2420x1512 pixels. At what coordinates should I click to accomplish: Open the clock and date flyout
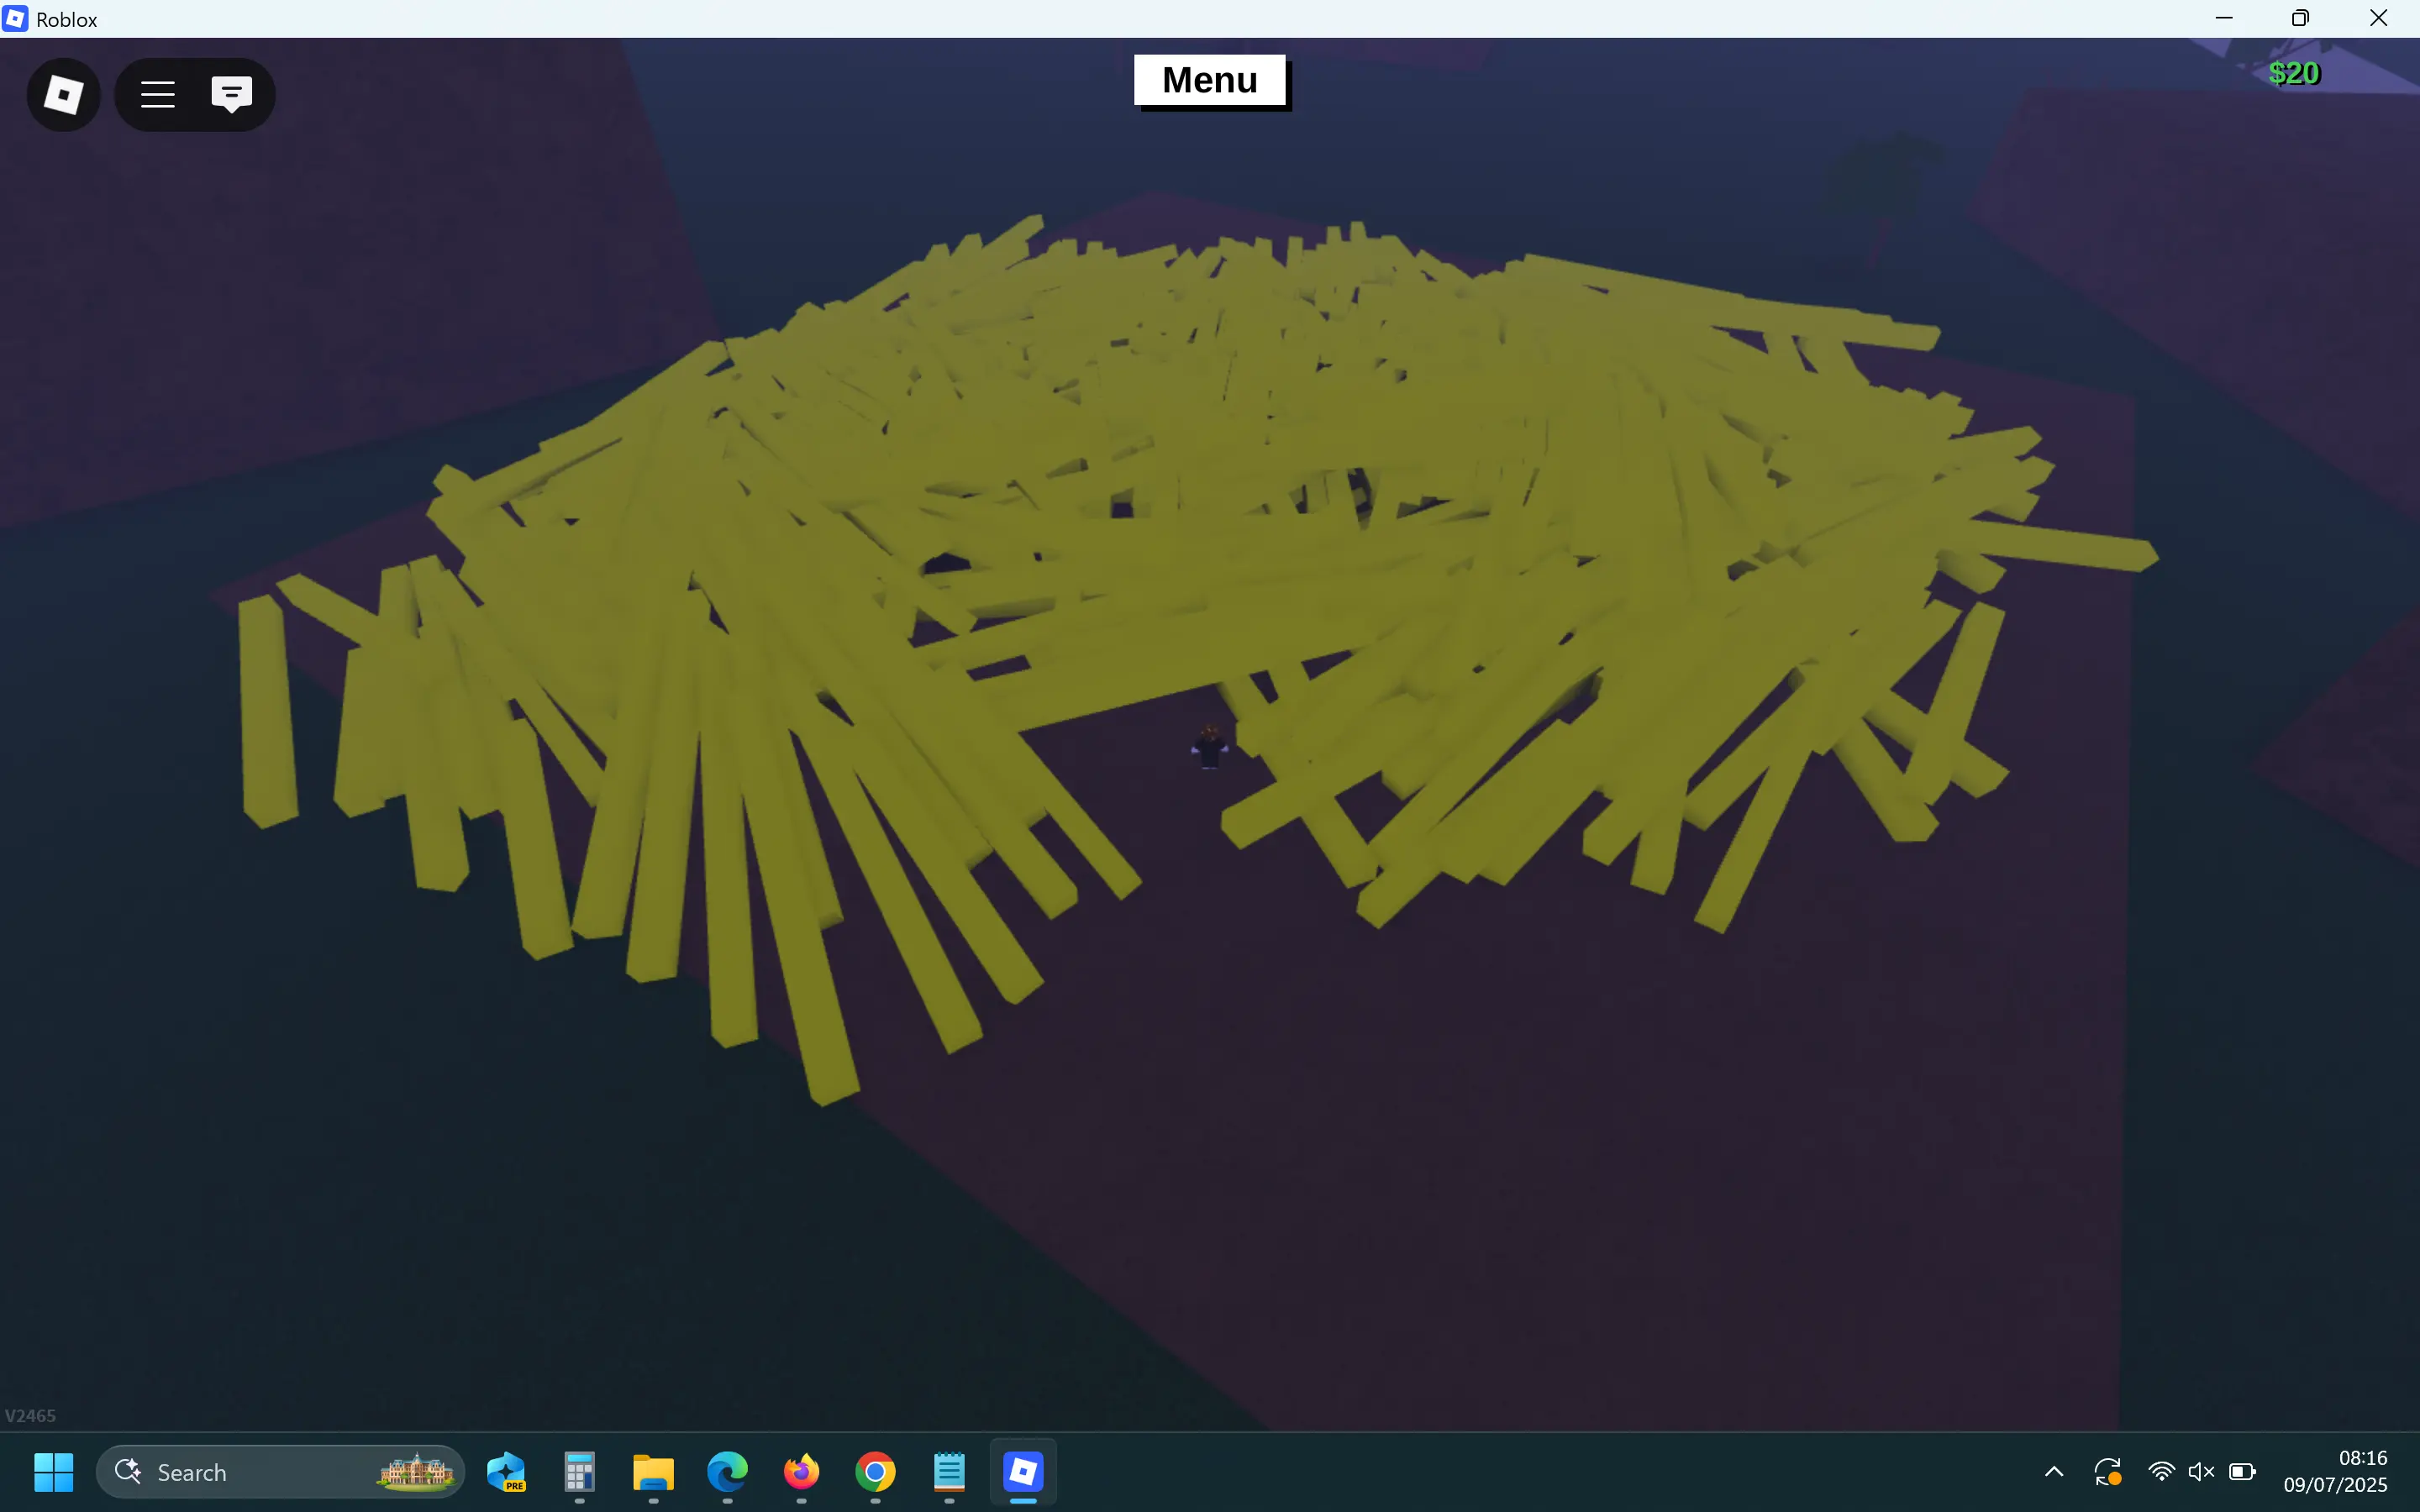2334,1472
